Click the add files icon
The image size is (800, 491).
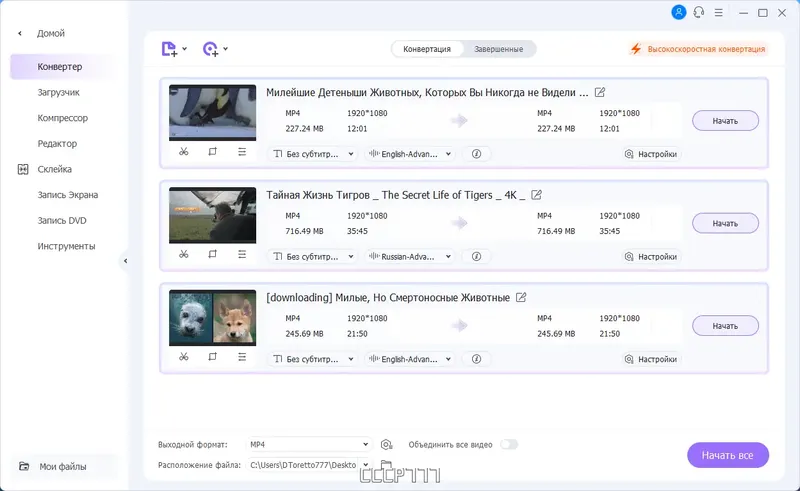point(169,49)
